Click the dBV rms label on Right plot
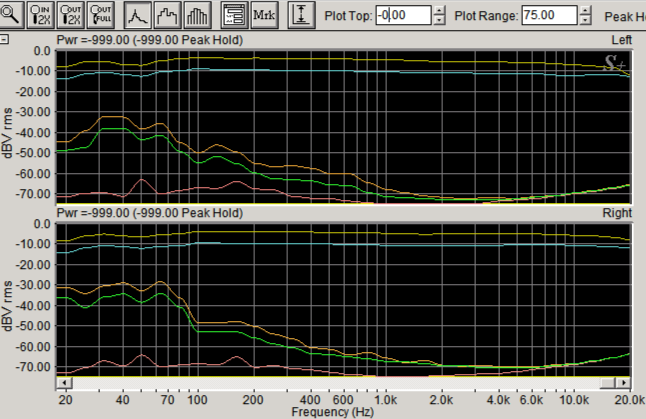The width and height of the screenshot is (646, 419). [7, 306]
